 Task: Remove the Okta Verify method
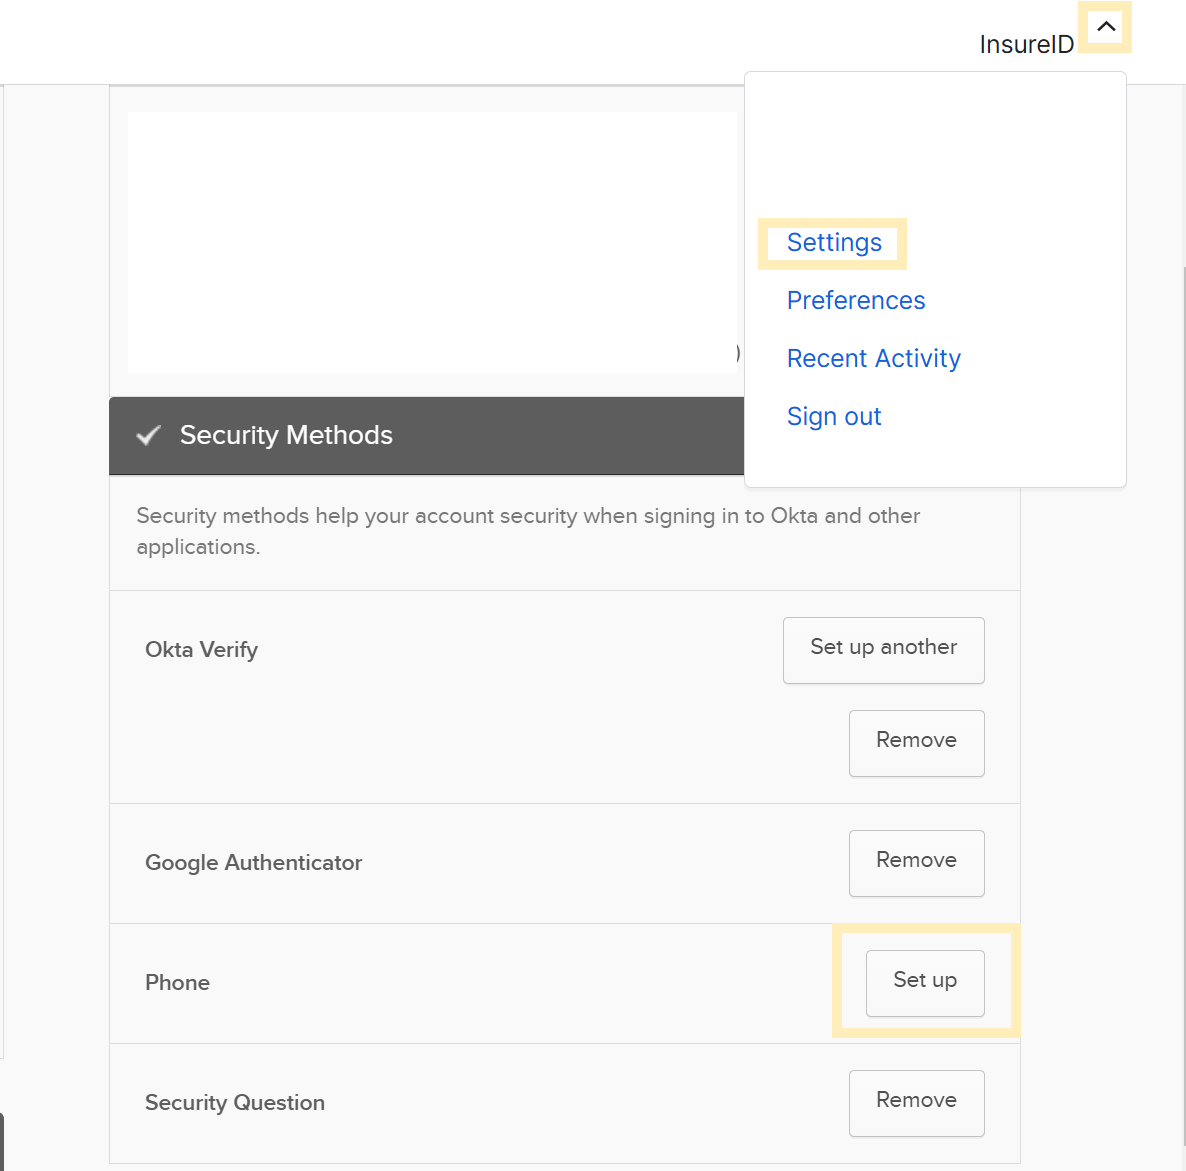tap(916, 742)
